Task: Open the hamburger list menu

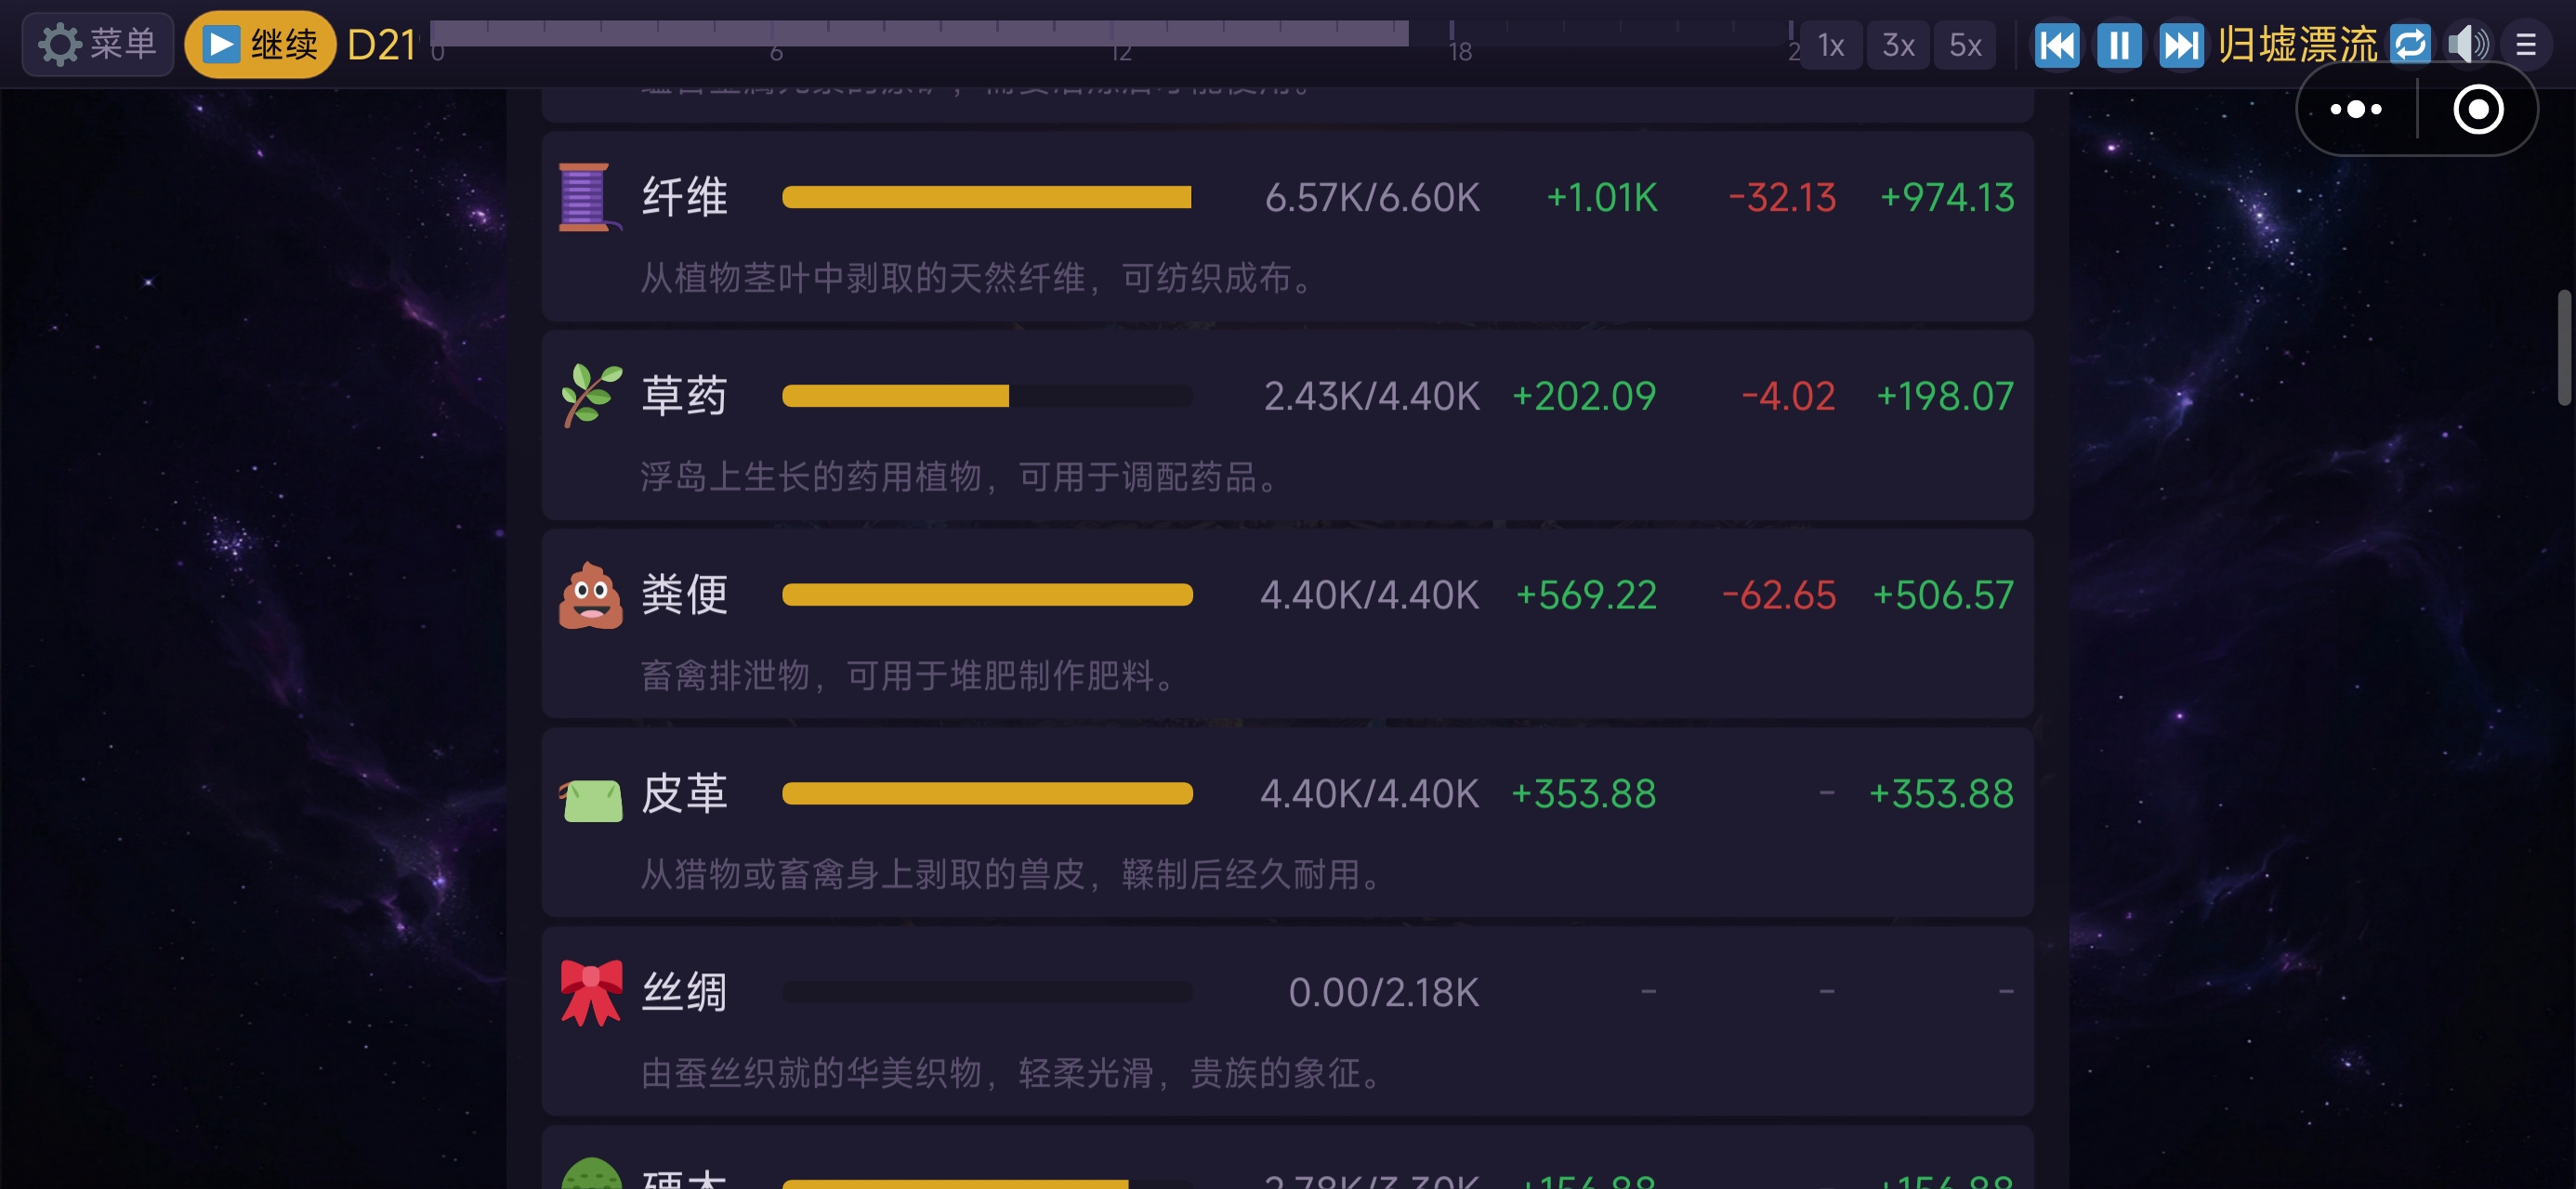Action: pyautogui.click(x=2526, y=45)
